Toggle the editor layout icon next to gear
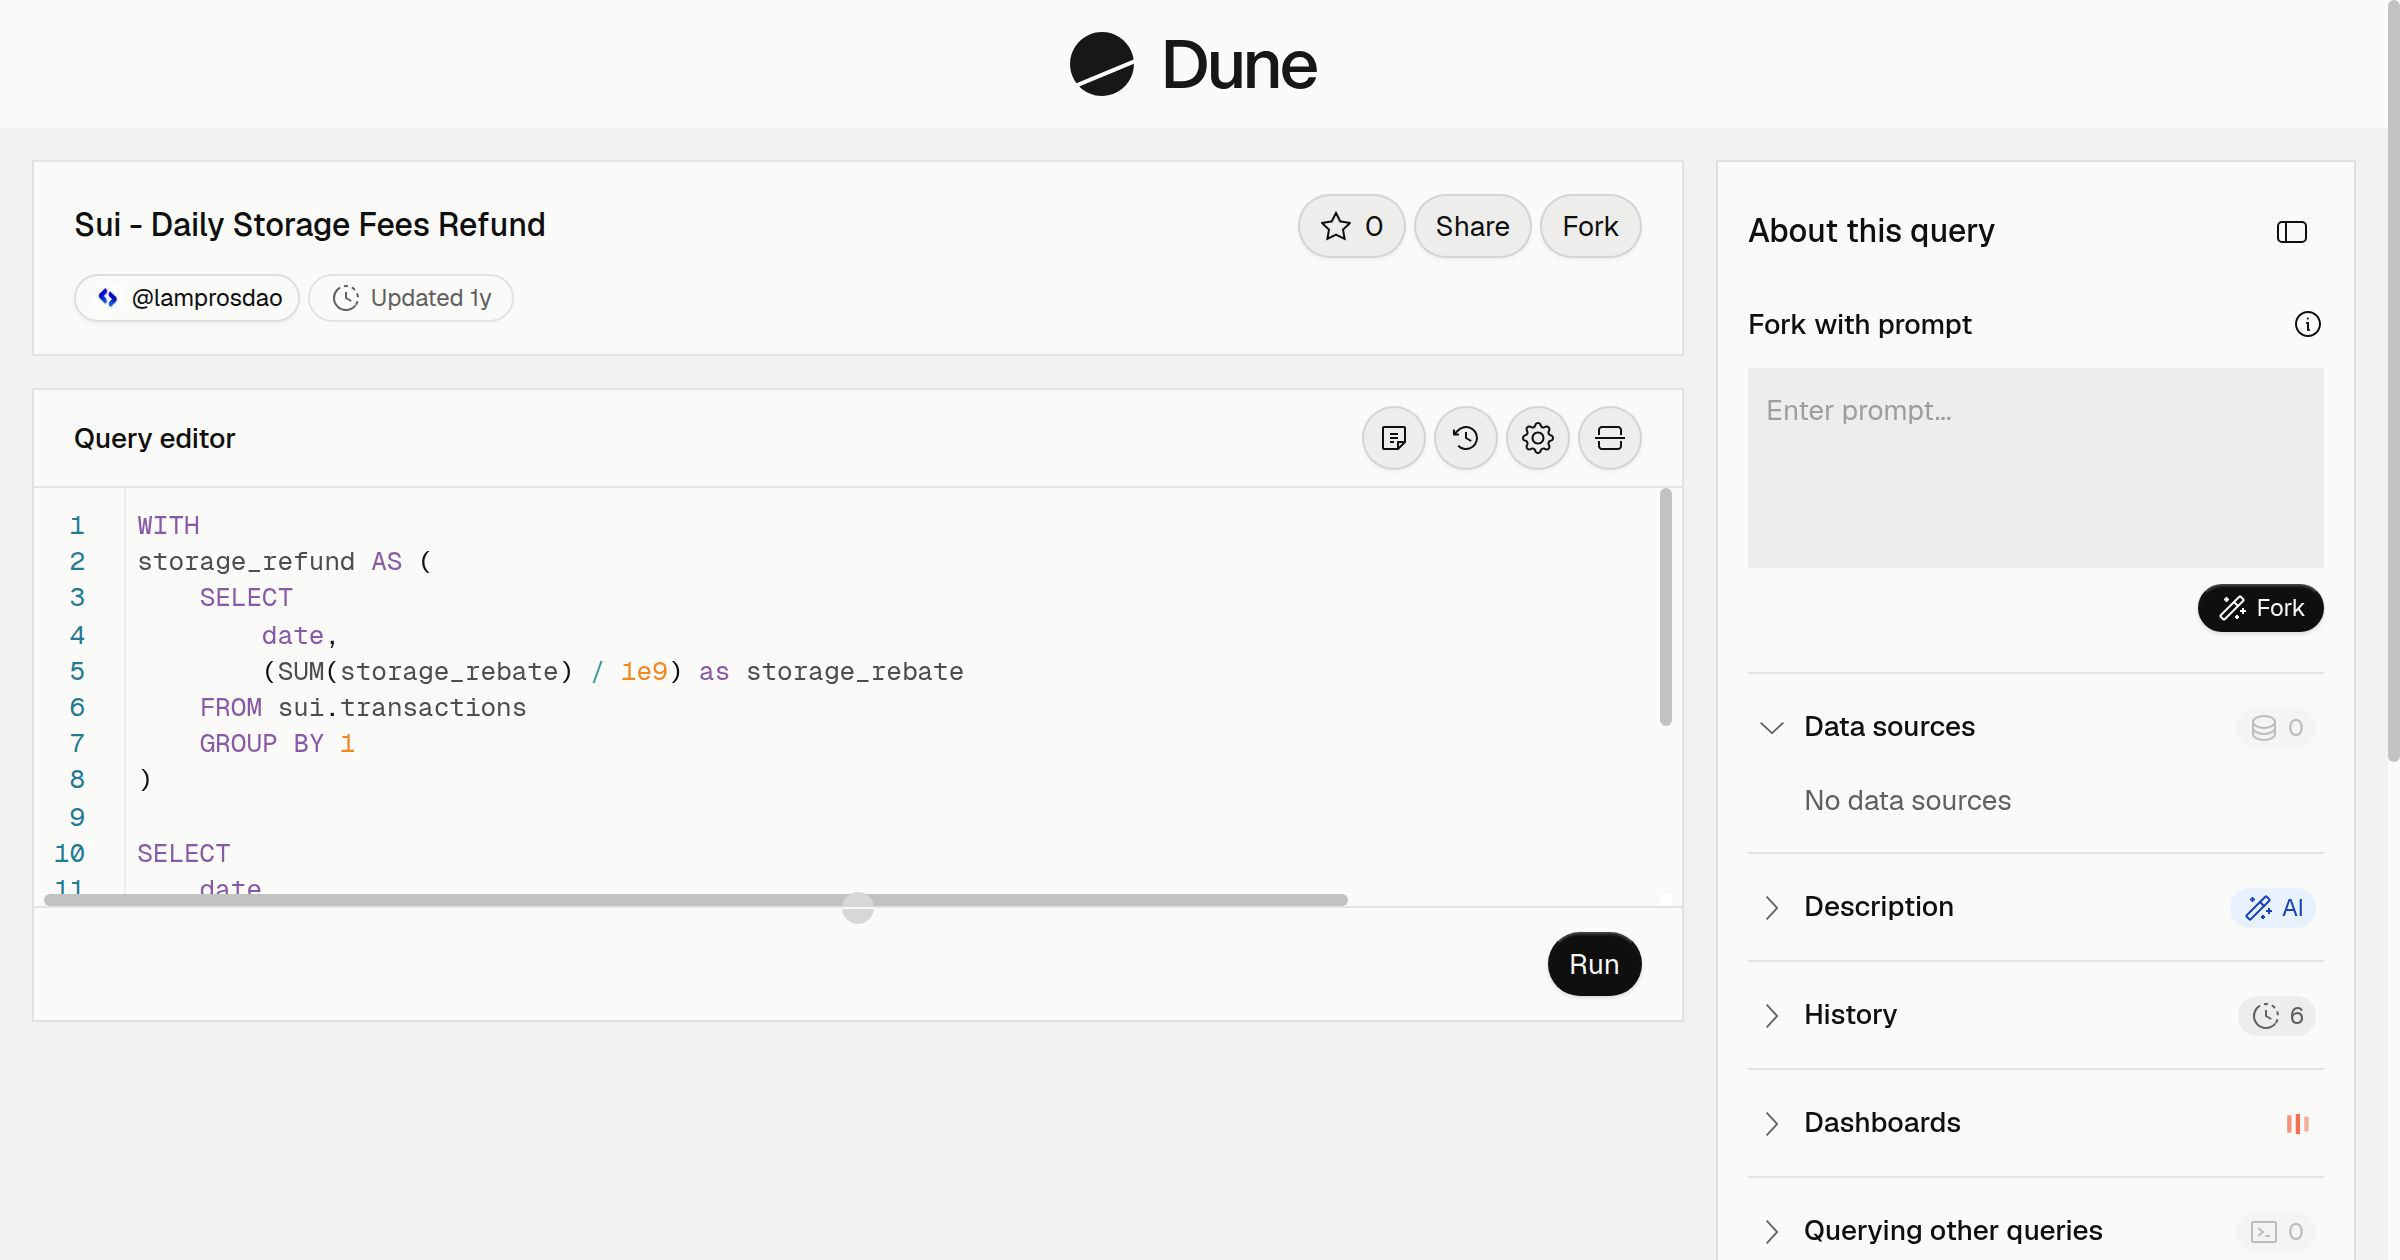The height and width of the screenshot is (1260, 2400). click(x=1609, y=438)
